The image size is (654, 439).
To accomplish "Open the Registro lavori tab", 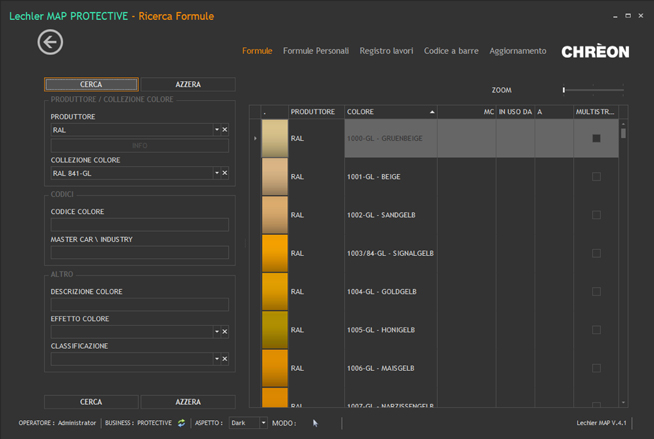I will [x=386, y=51].
